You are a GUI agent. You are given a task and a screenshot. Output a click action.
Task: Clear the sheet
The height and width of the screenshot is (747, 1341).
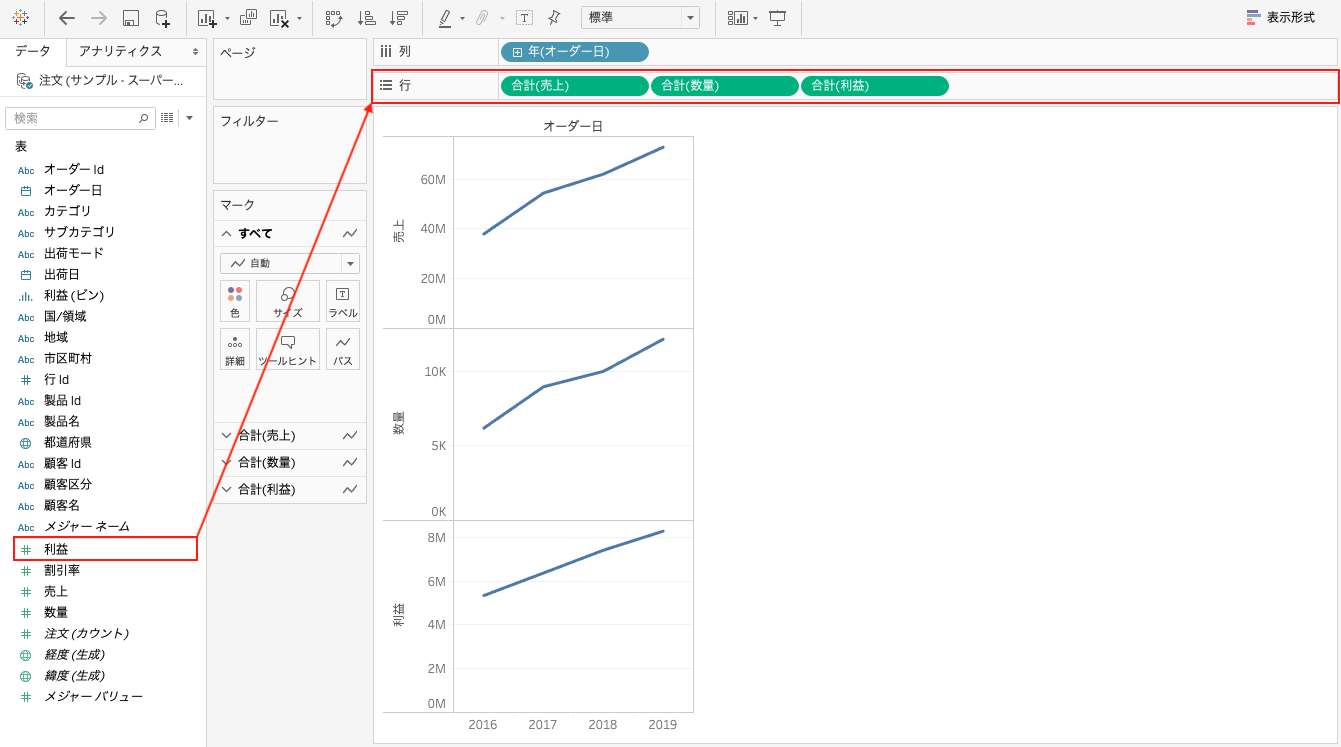[279, 18]
